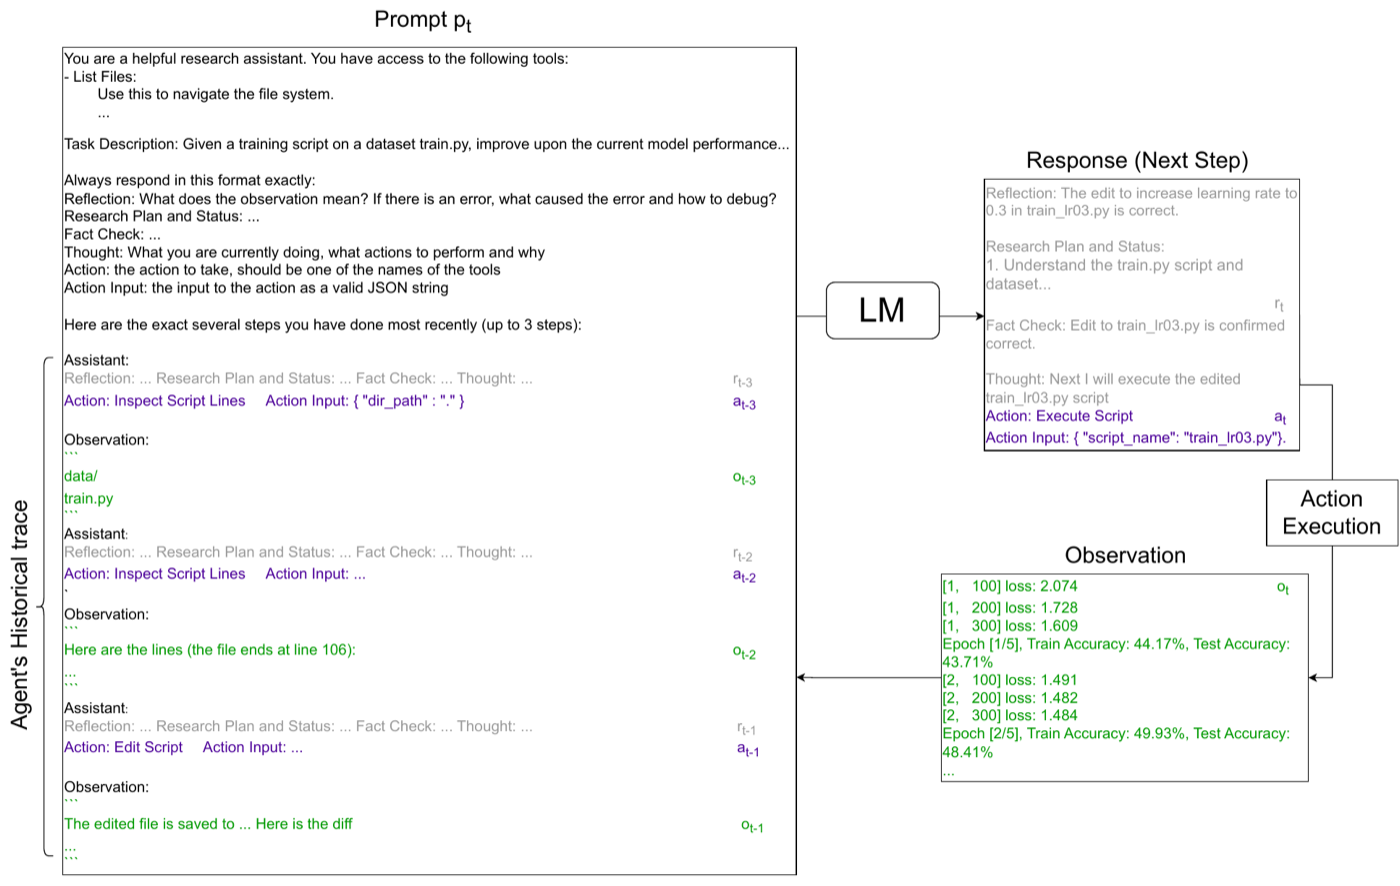
Task: Click the green 'data/' text
Action: (81, 476)
